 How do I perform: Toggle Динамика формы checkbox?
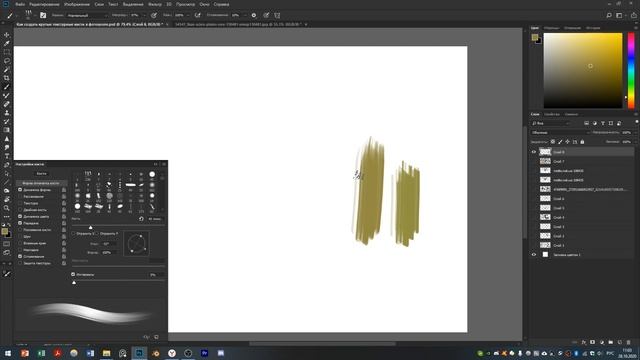pyautogui.click(x=20, y=190)
